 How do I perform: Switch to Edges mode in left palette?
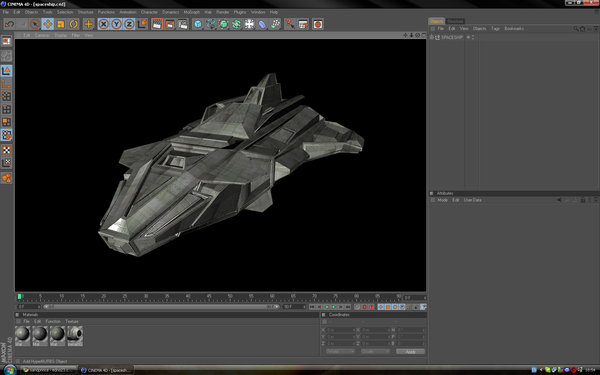pos(6,109)
